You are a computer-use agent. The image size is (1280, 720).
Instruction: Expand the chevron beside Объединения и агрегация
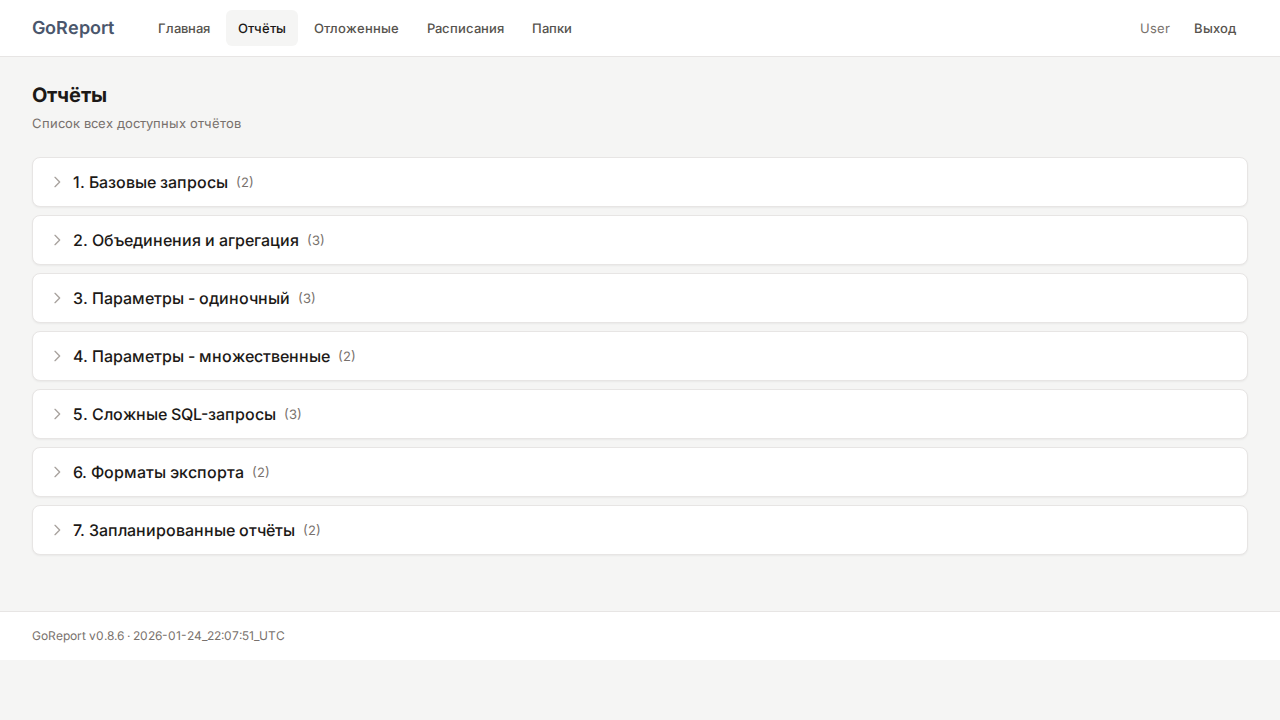[x=57, y=240]
